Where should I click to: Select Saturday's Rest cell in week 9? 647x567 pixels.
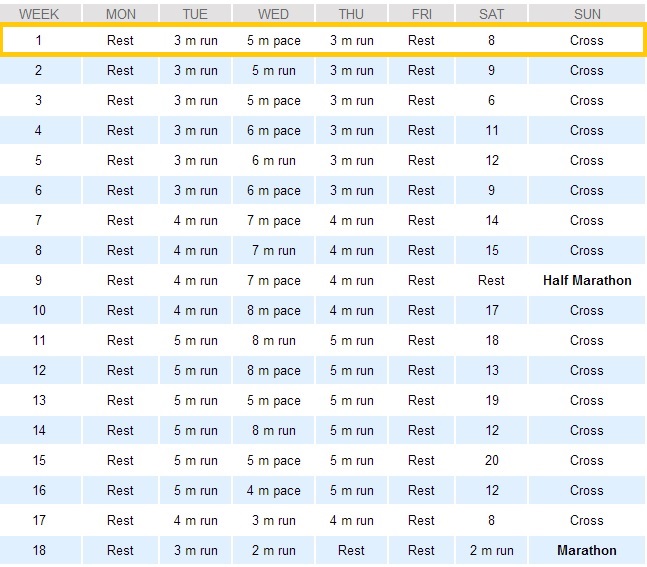tap(491, 280)
